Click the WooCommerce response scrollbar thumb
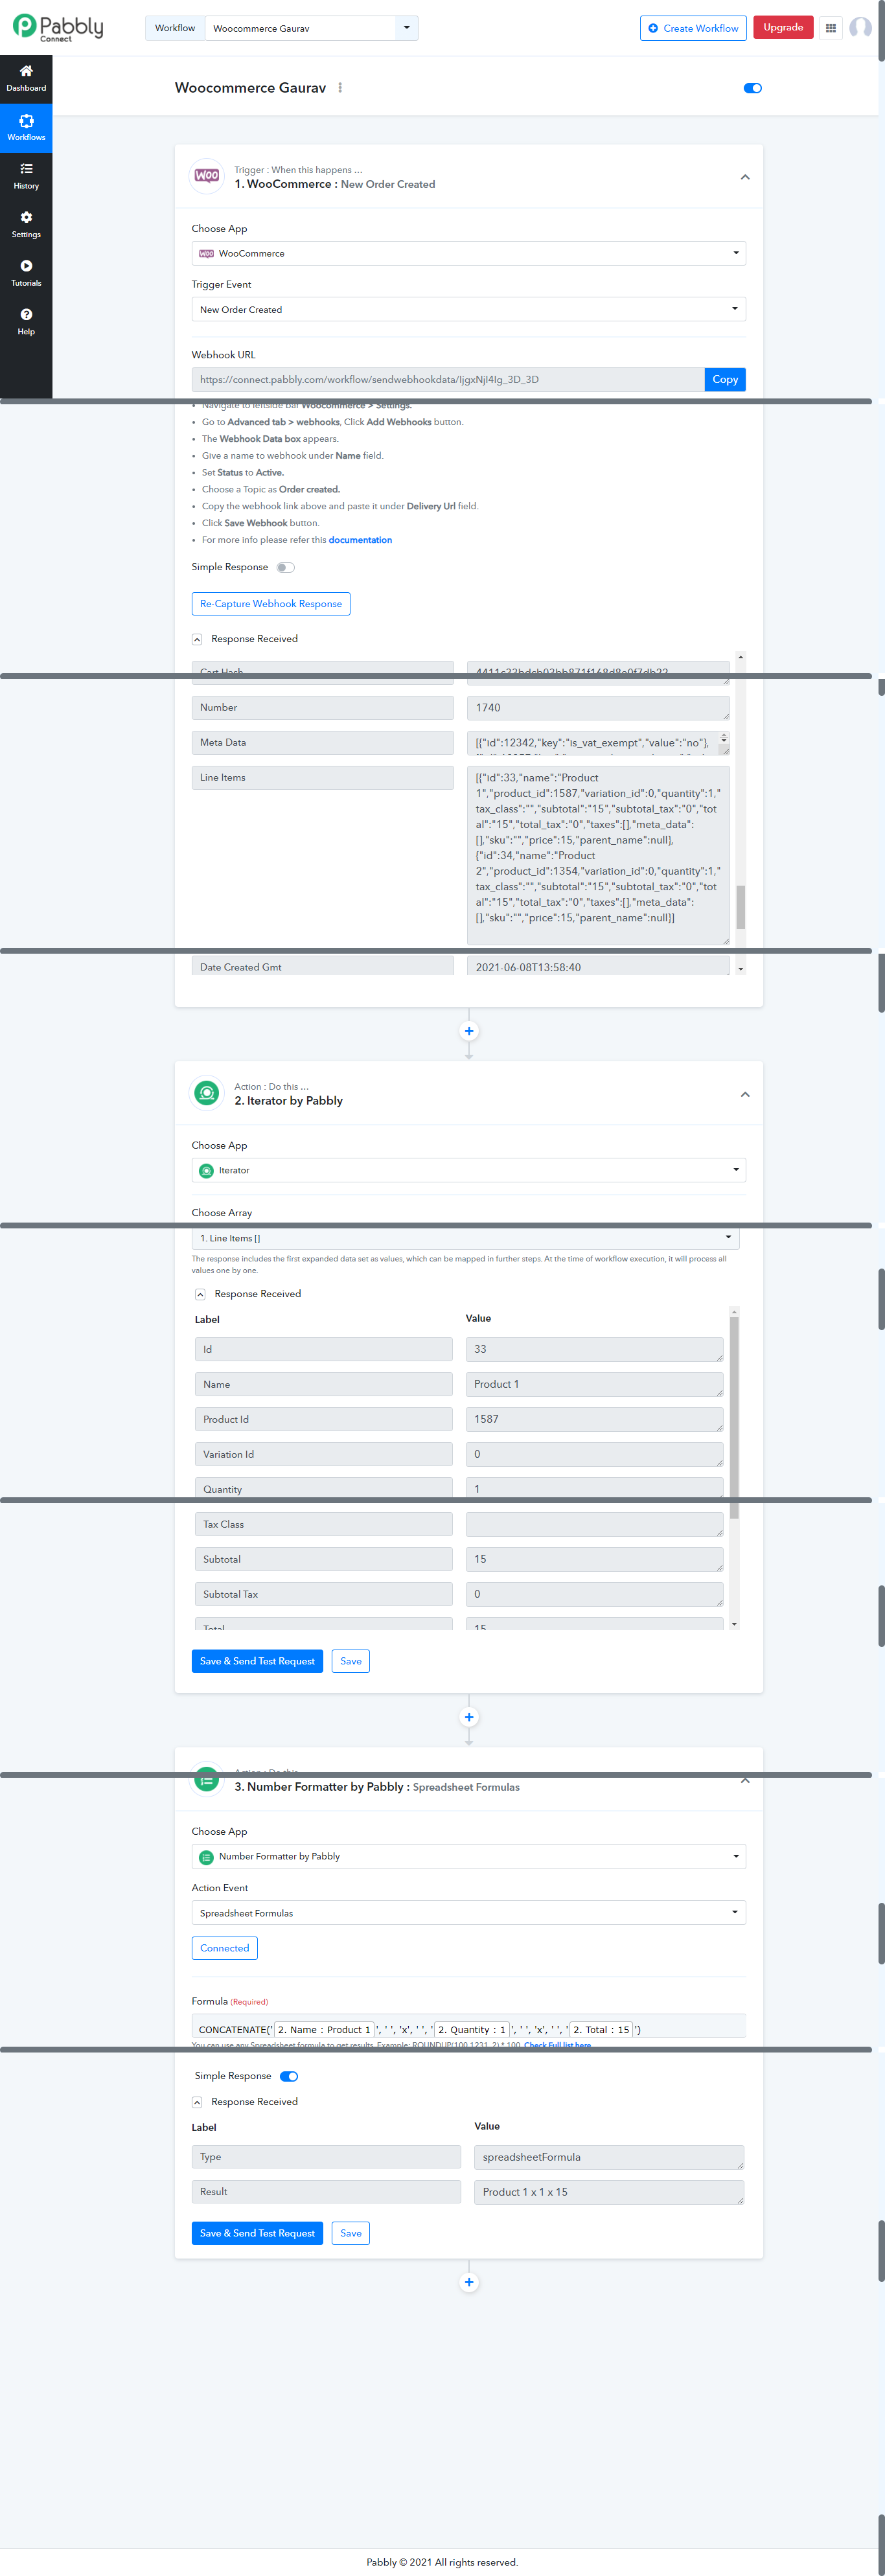Viewport: 885px width, 2576px height. pos(740,907)
